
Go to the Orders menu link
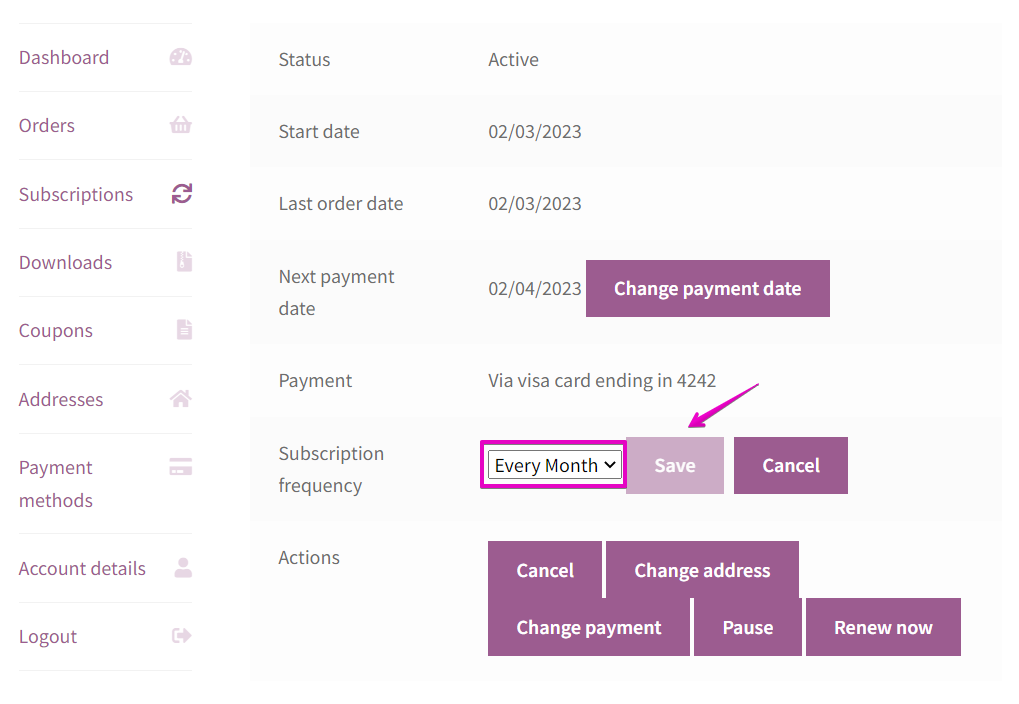tap(47, 125)
